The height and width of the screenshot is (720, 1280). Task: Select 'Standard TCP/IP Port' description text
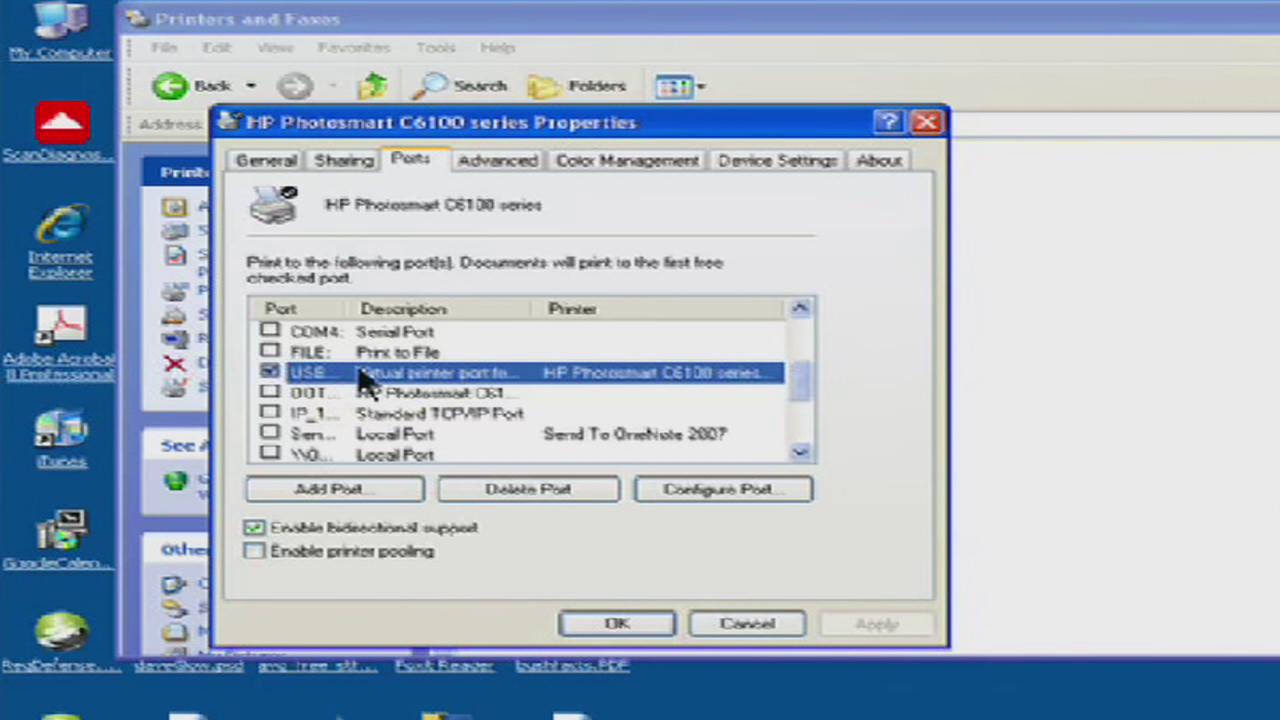pyautogui.click(x=440, y=413)
